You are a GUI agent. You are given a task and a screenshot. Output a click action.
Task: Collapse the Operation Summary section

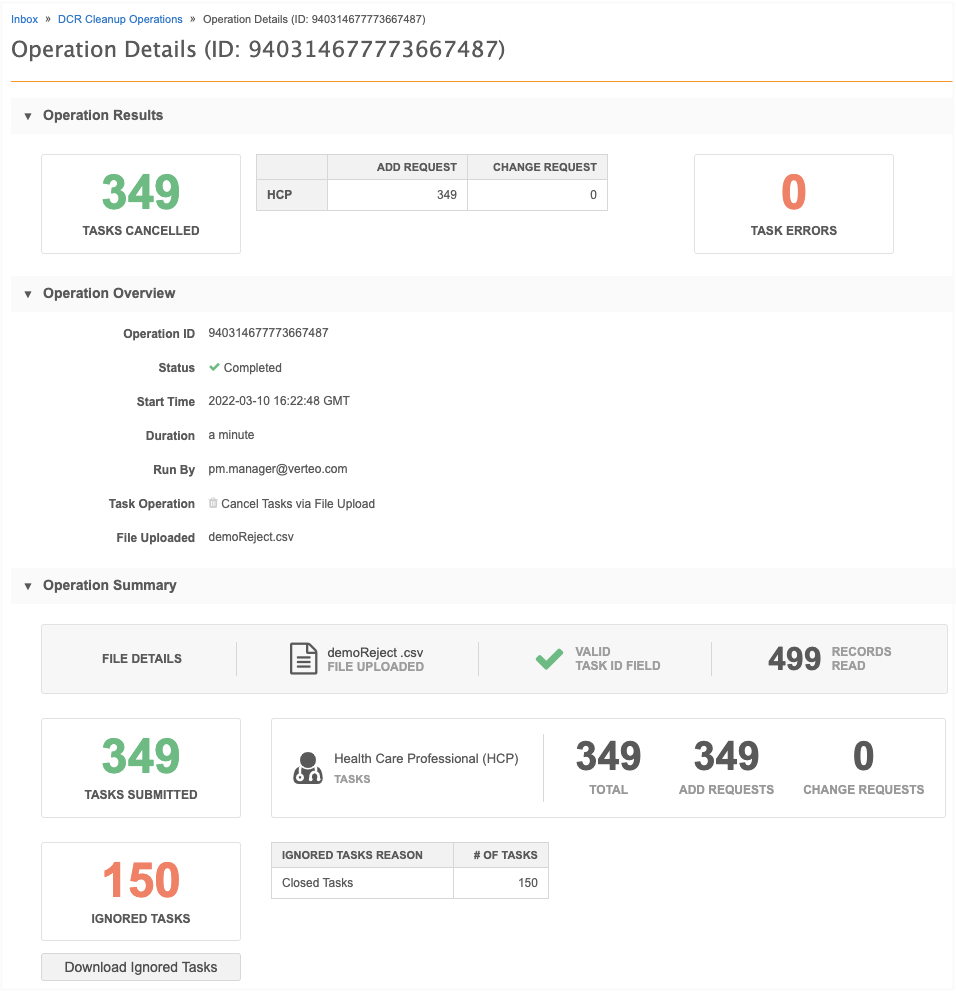click(x=28, y=586)
